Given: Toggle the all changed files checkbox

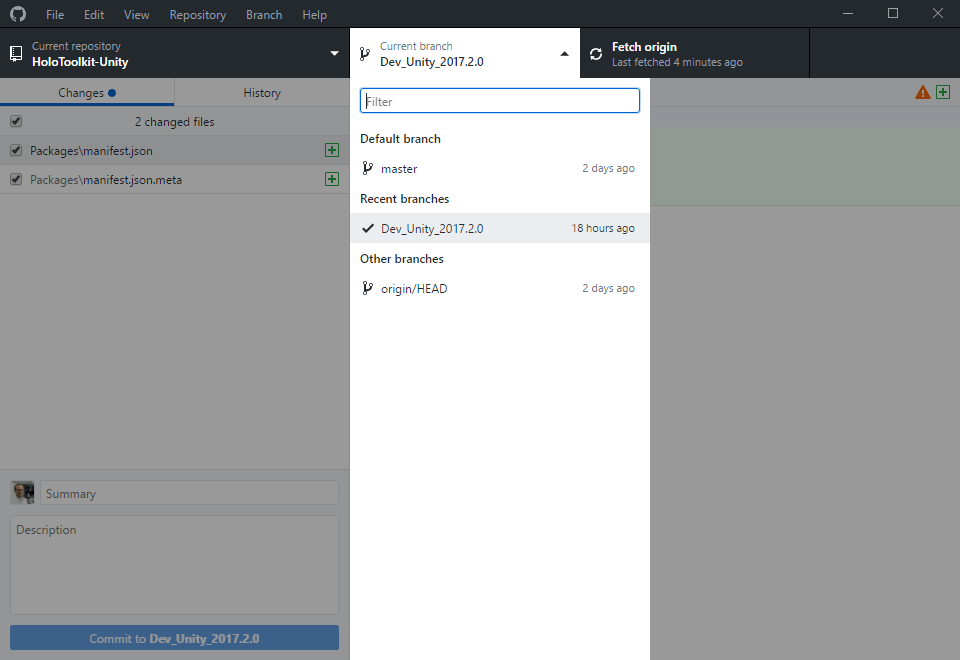Looking at the screenshot, I should tap(16, 121).
